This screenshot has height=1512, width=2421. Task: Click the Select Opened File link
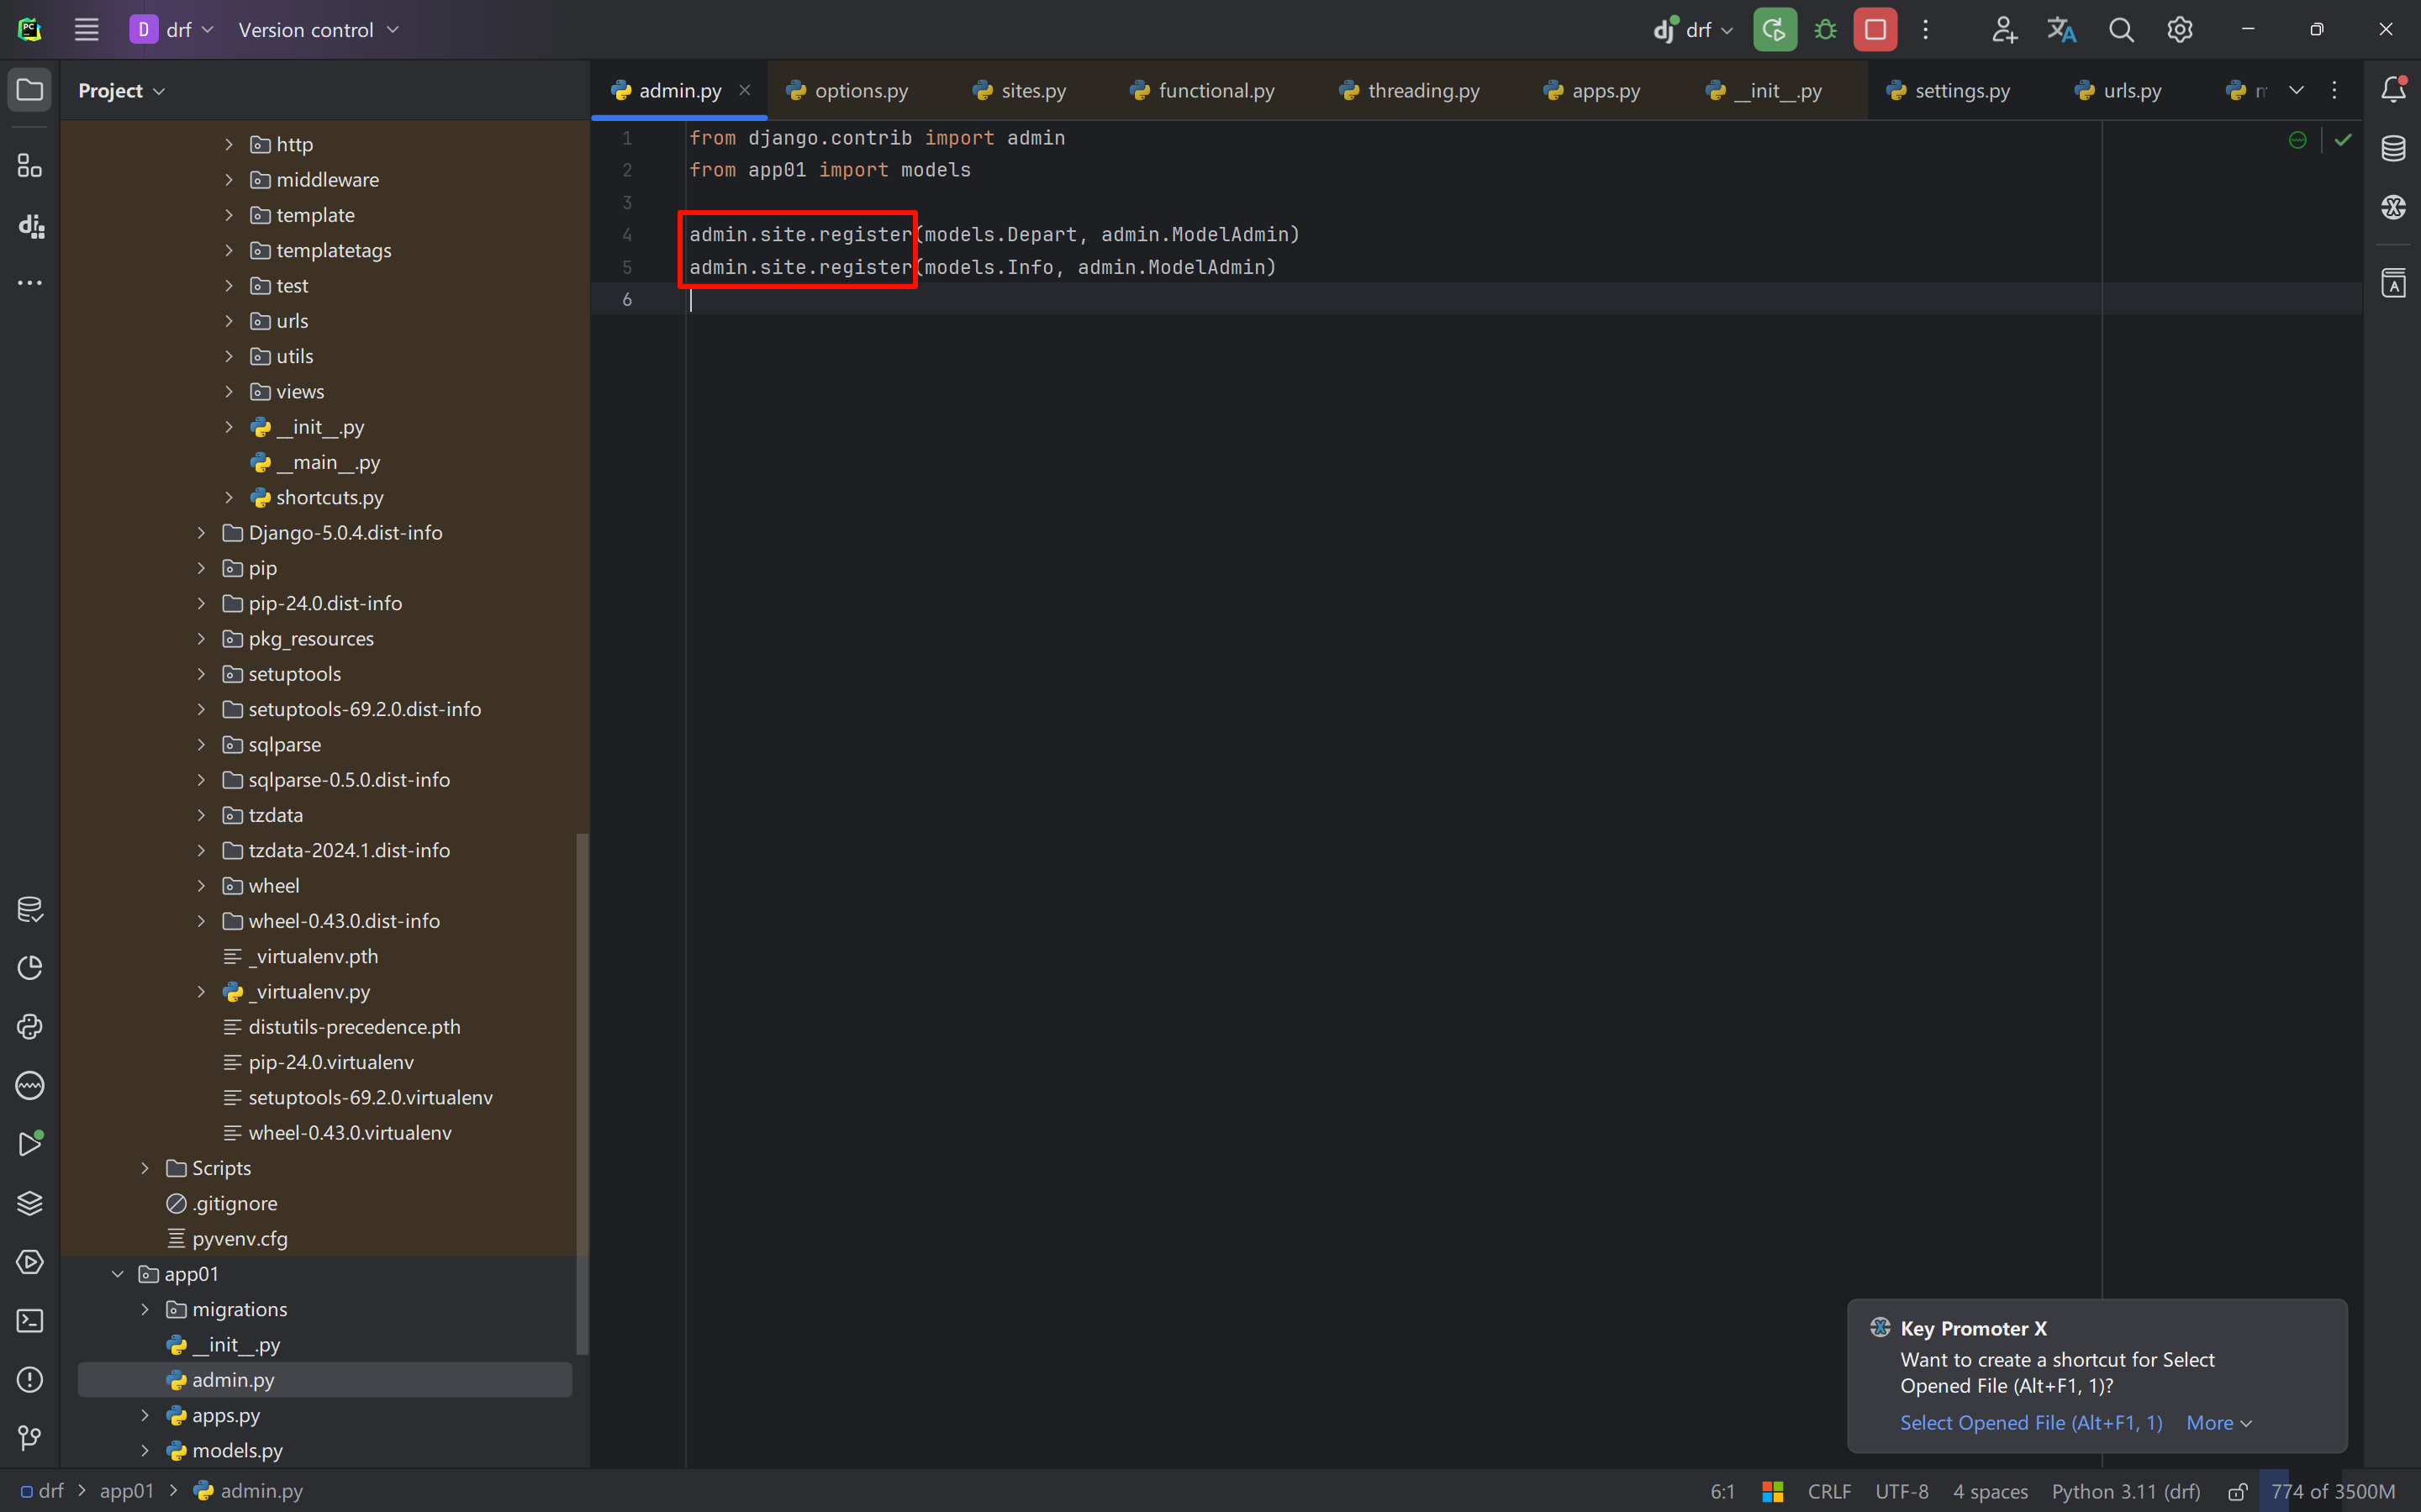(2030, 1422)
